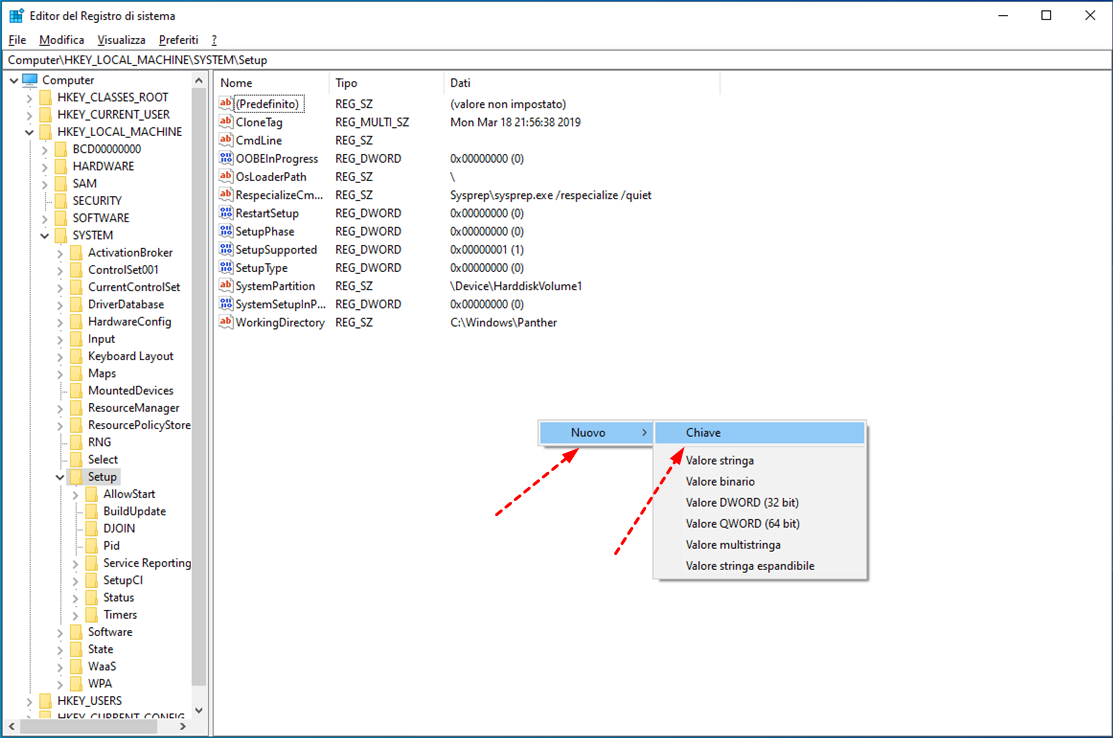Click the C:\Windows\Panther data cell
The height and width of the screenshot is (738, 1113).
coord(503,323)
